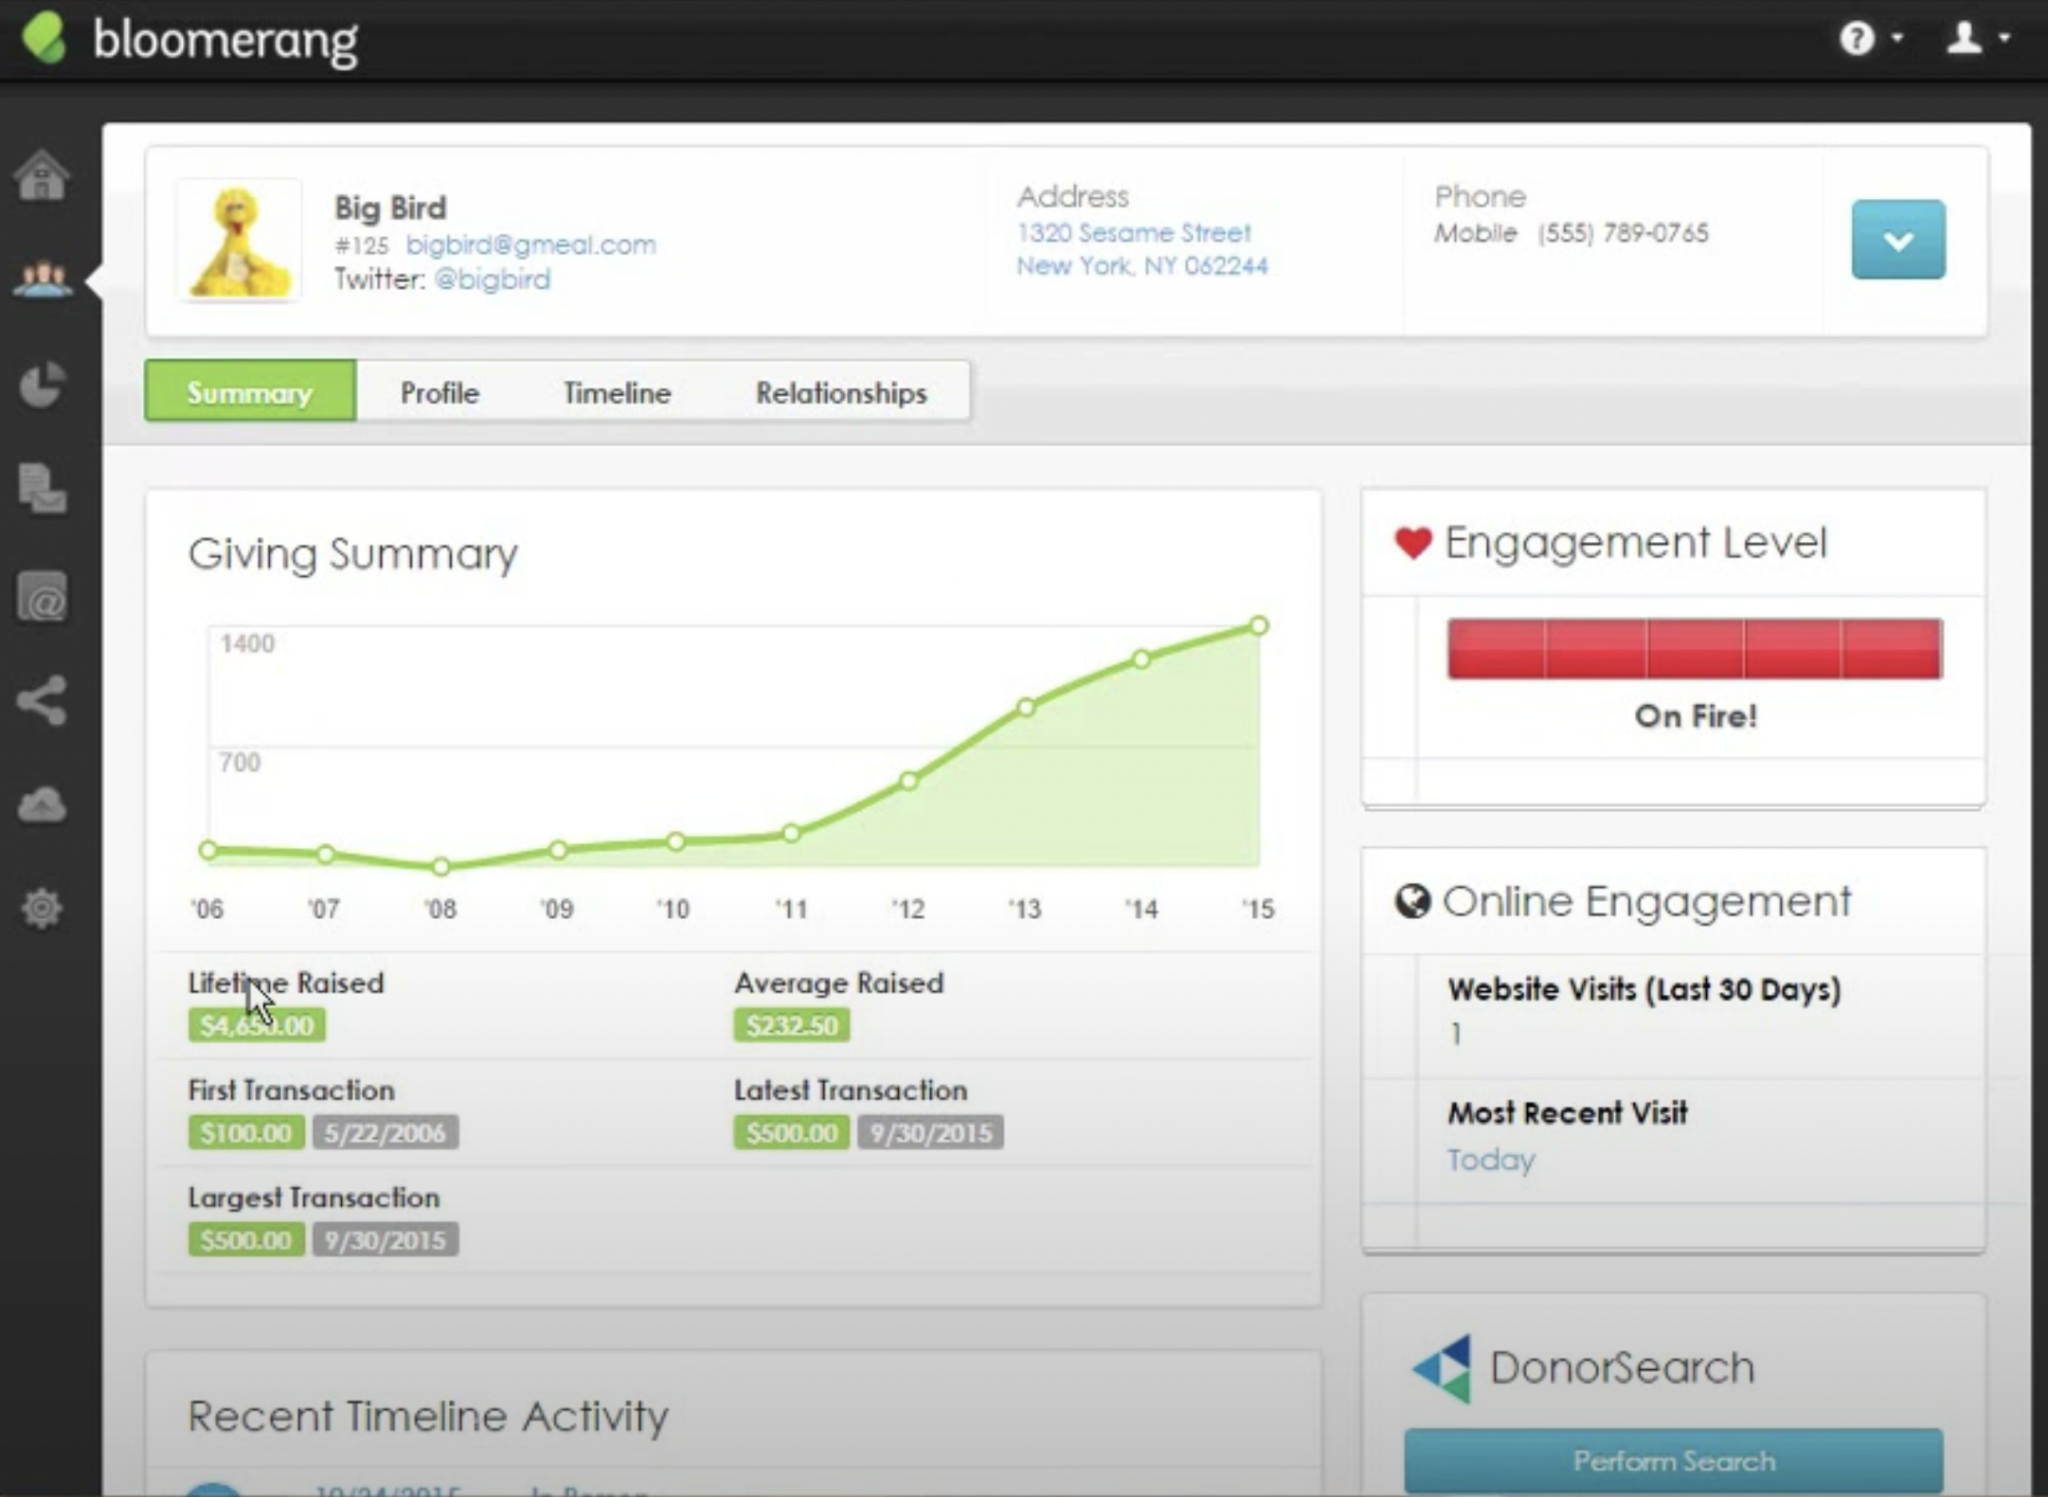Click the Letters documents sidebar icon
Image resolution: width=2048 pixels, height=1497 pixels.
(x=42, y=489)
